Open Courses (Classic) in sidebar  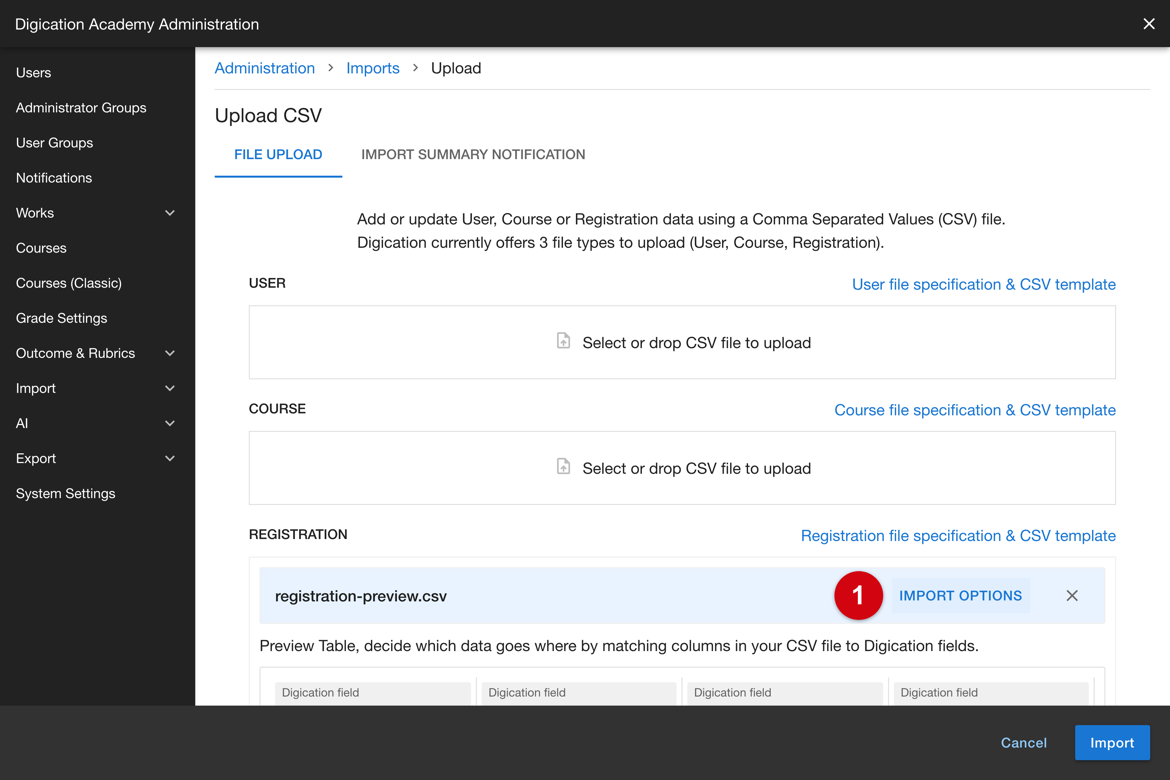pyautogui.click(x=69, y=283)
